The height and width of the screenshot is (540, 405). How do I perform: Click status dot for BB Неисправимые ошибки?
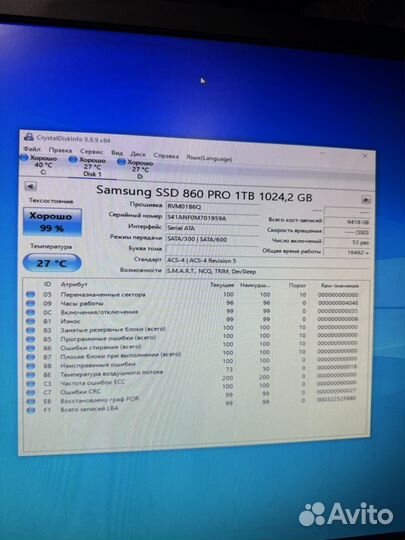click(31, 366)
